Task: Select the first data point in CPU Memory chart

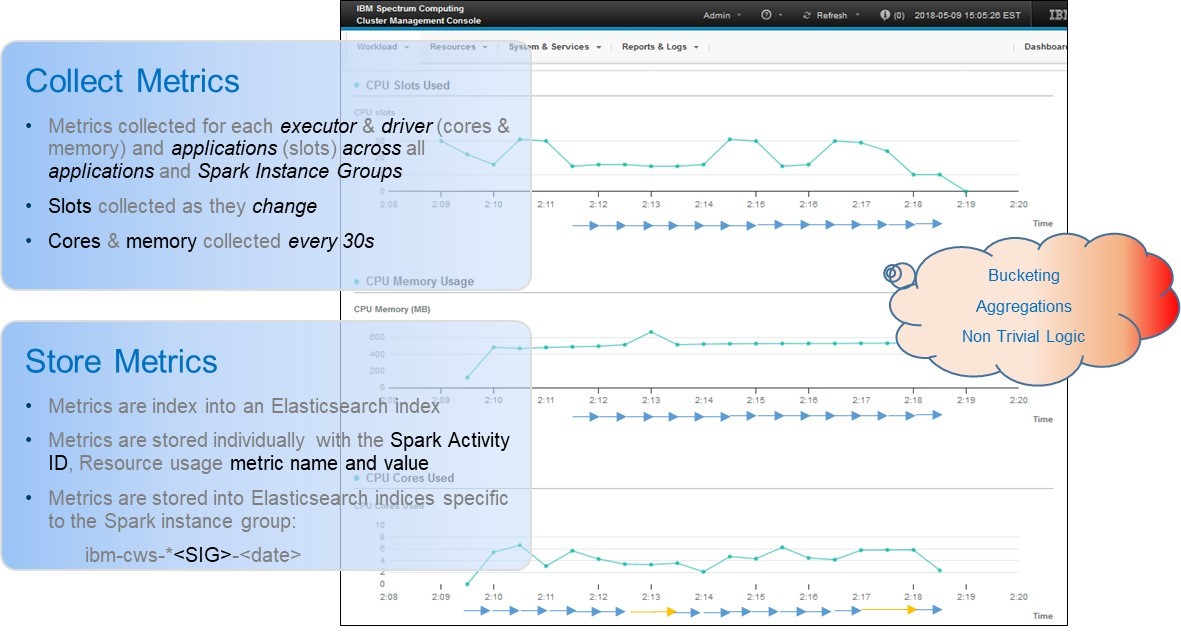Action: coord(467,377)
